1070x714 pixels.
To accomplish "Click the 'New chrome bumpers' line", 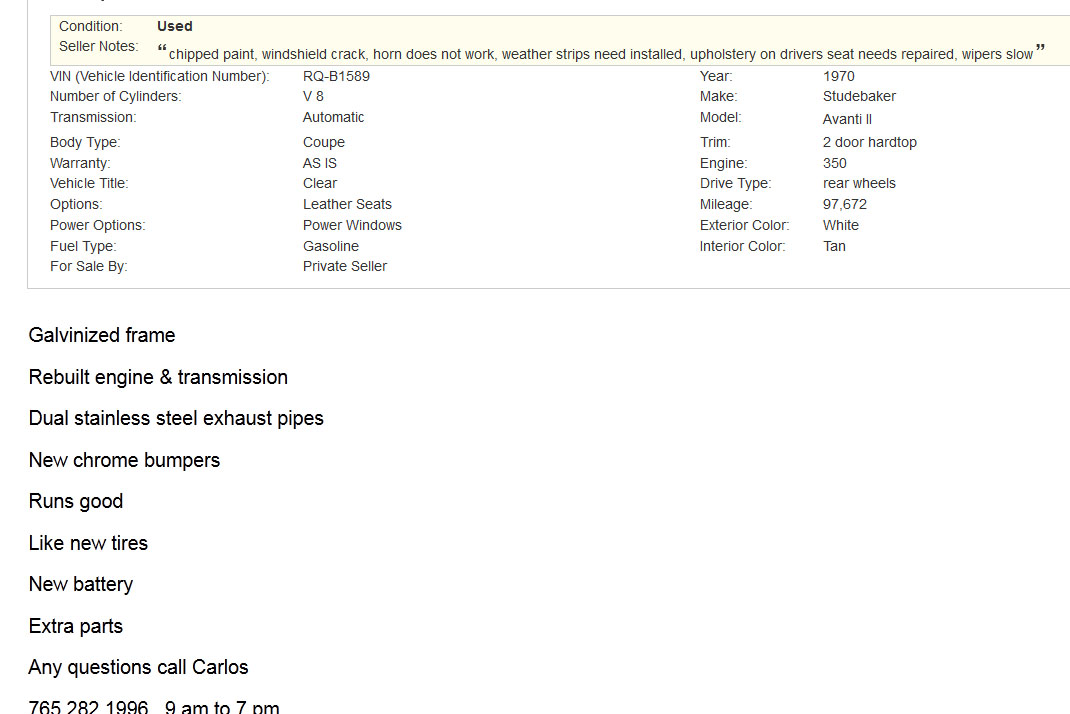I will (x=124, y=460).
